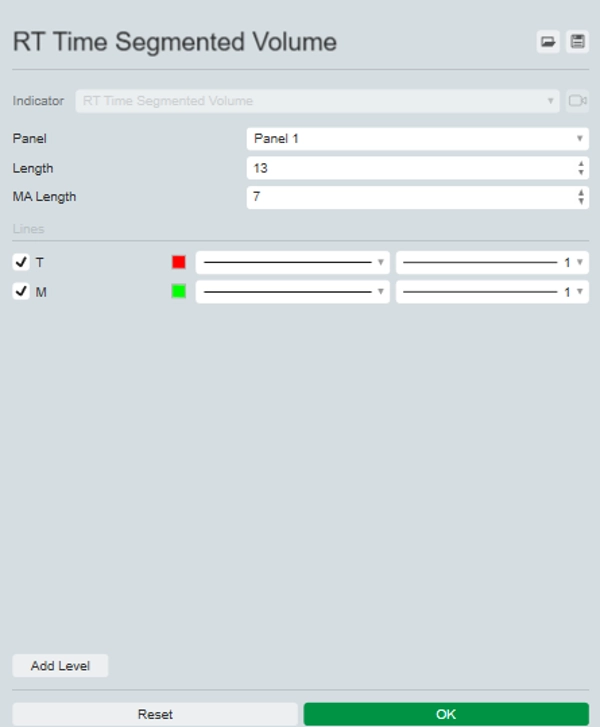Image resolution: width=600 pixels, height=727 pixels.
Task: Click the video camera icon beside Indicator
Action: coord(577,101)
